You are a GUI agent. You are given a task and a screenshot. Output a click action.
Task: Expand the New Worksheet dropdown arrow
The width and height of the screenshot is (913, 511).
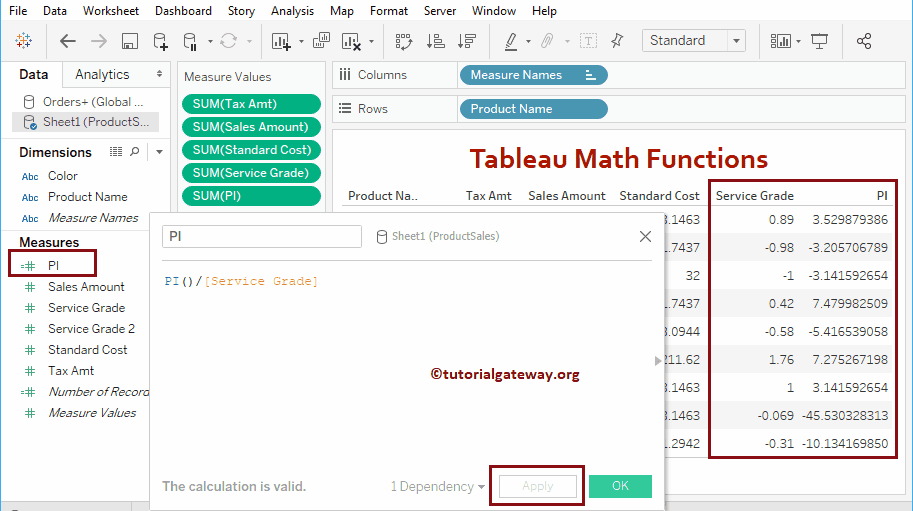pos(301,41)
